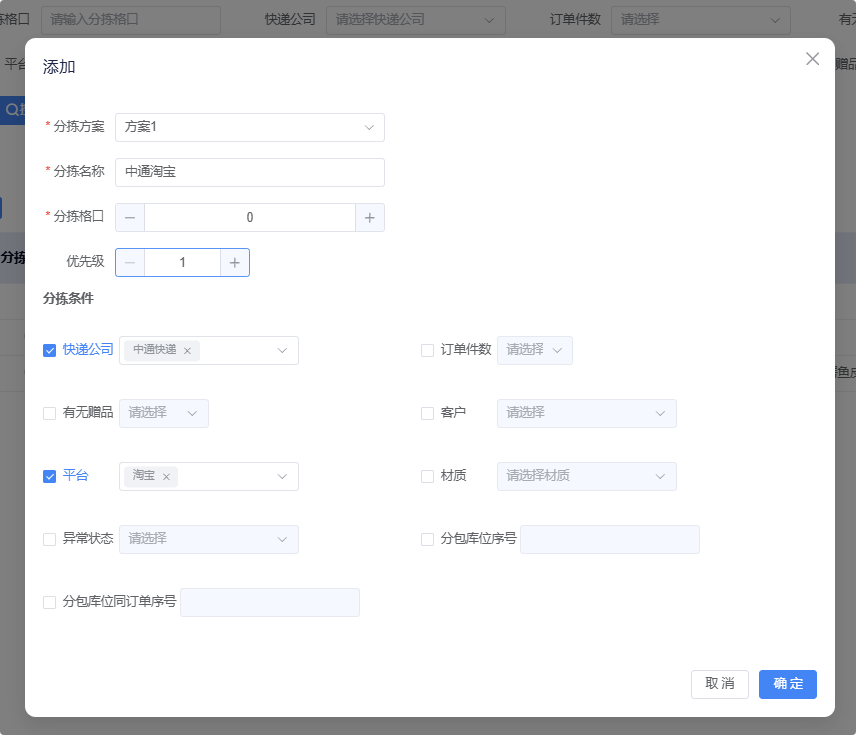Screen dimensions: 856x735
Task: Decrease 优先级 with the minus icon
Action: tap(130, 262)
